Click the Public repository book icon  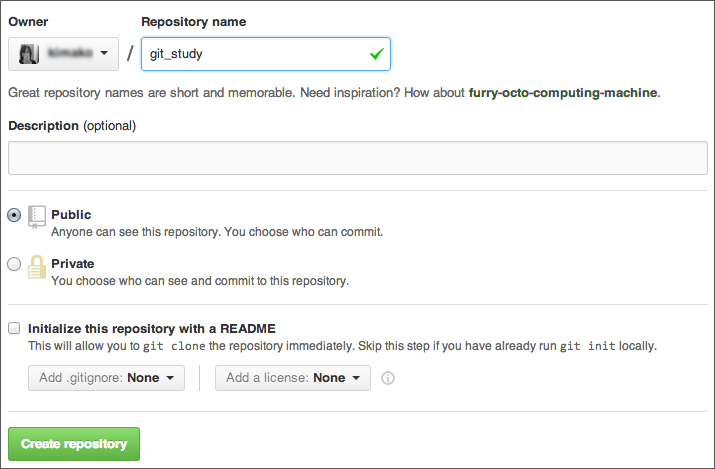(x=37, y=217)
